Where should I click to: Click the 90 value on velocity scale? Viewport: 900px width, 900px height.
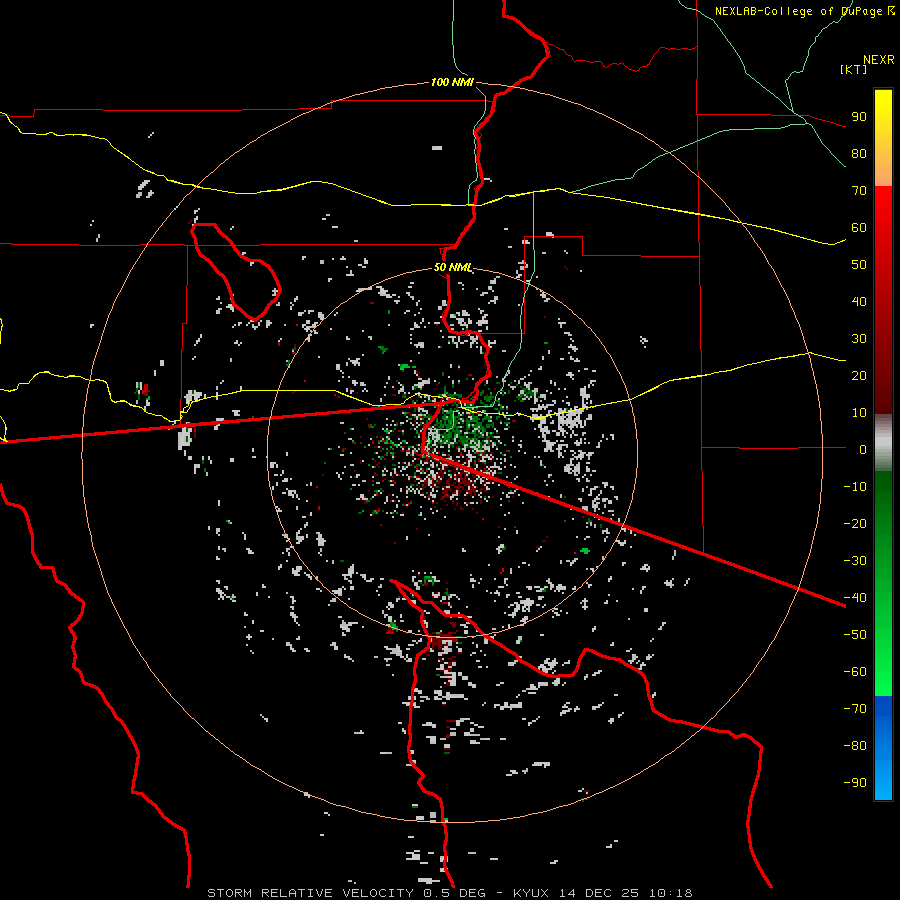(x=859, y=117)
